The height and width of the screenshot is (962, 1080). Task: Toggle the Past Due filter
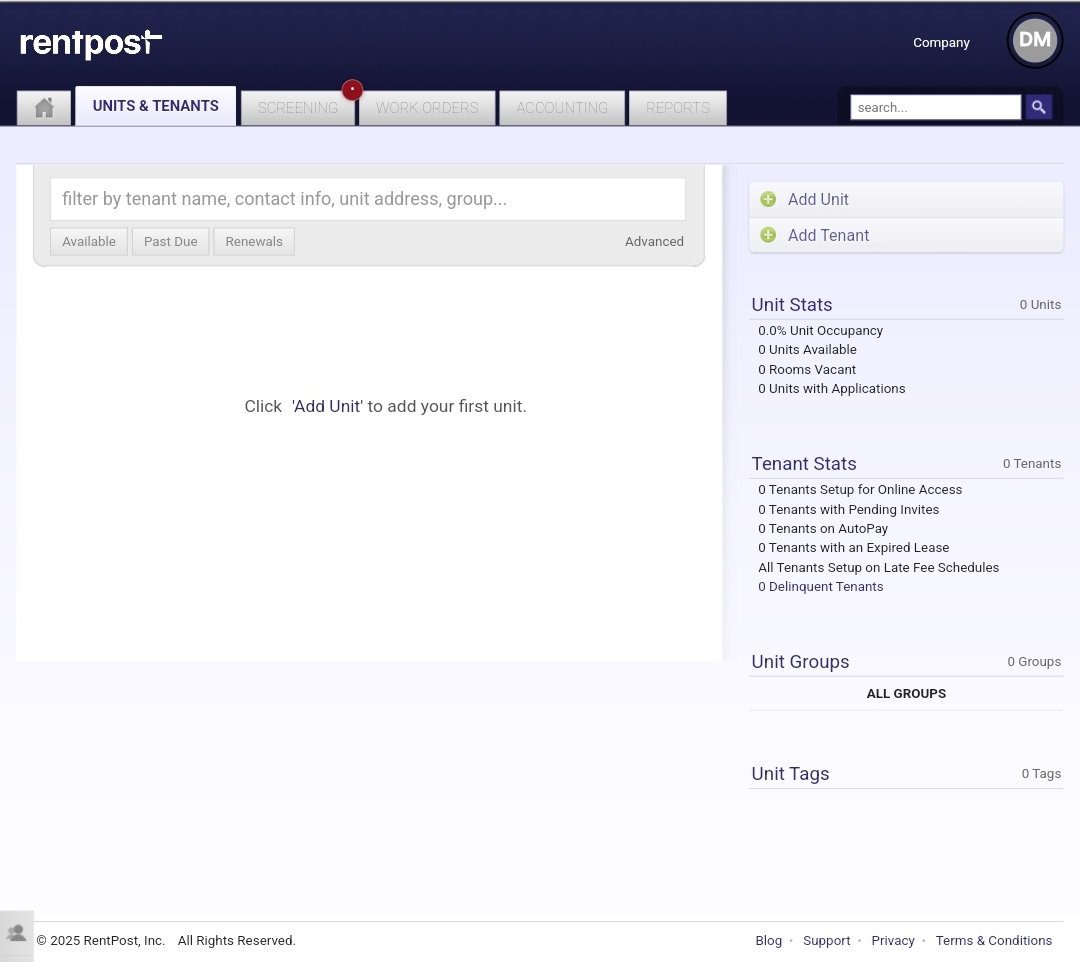point(171,242)
